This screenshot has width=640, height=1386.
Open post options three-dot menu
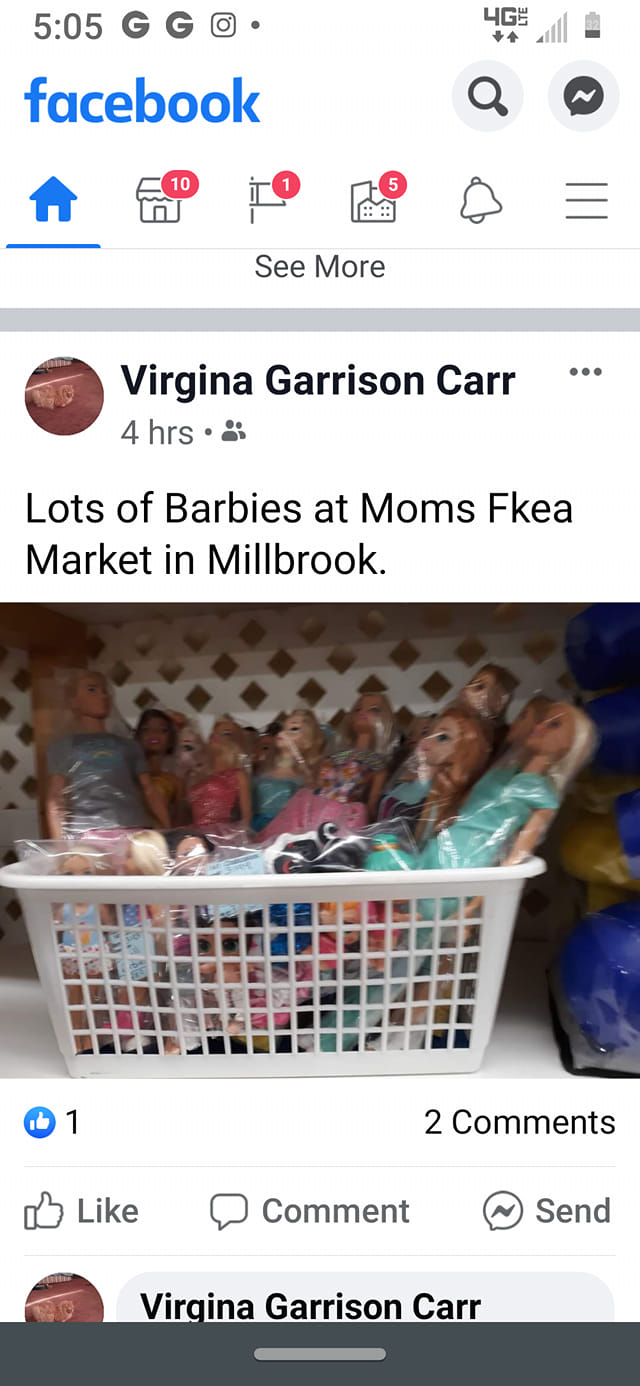(585, 372)
